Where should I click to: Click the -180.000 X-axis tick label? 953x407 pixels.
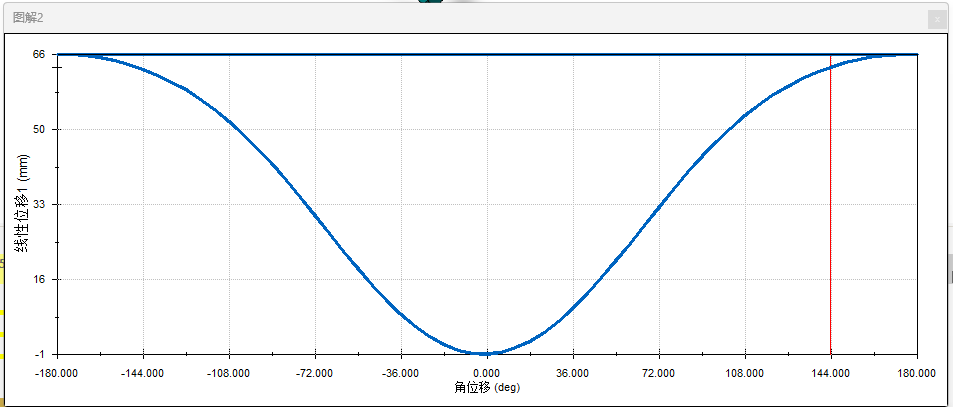click(x=57, y=372)
